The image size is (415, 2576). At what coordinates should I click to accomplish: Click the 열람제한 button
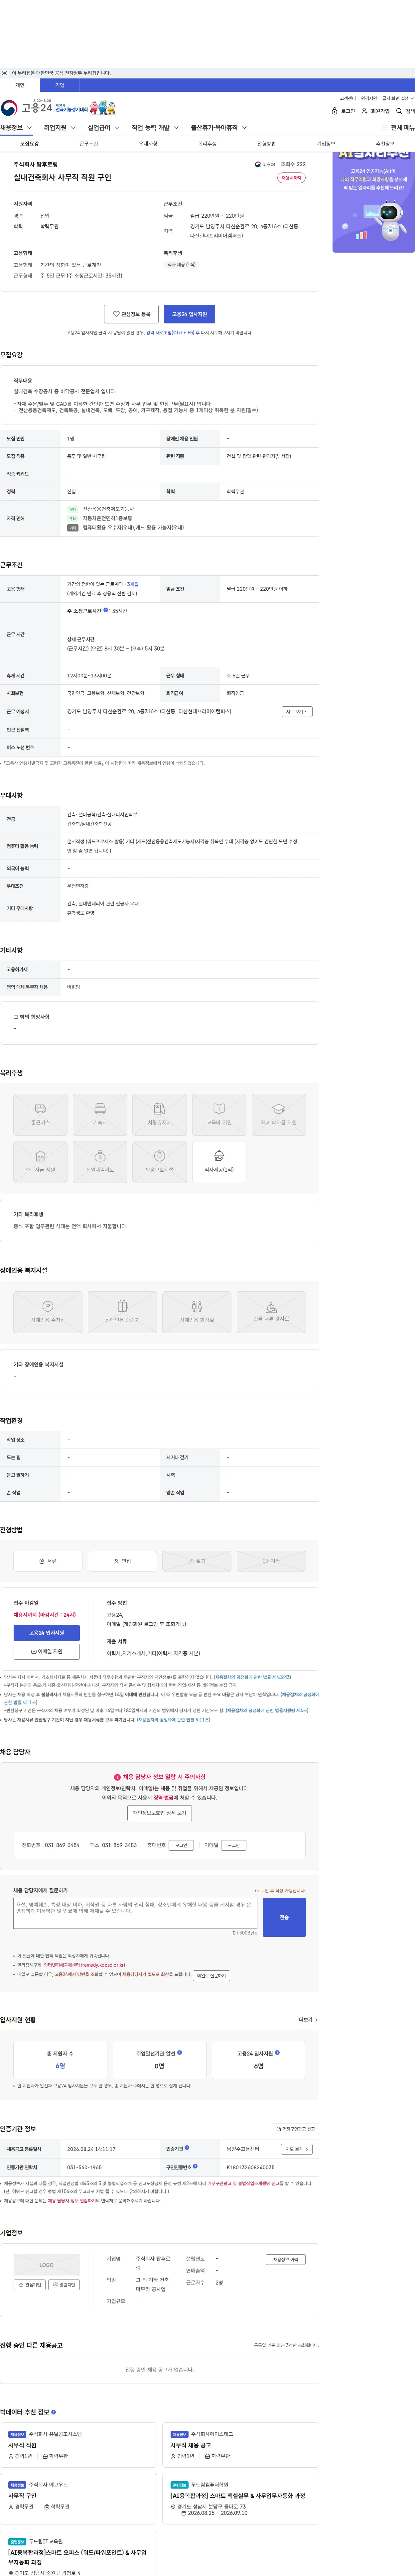(64, 2285)
